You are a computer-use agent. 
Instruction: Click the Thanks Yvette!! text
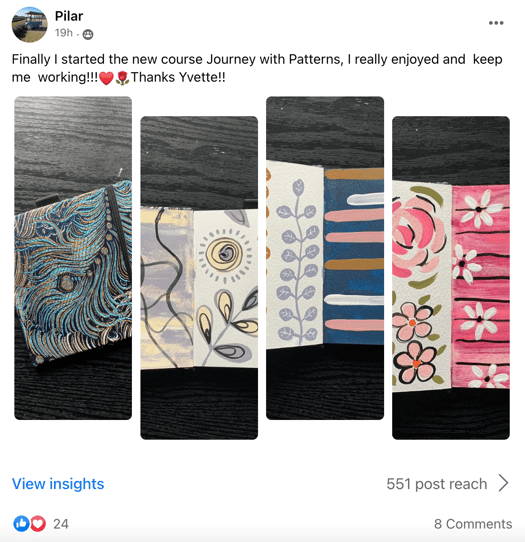tap(178, 77)
